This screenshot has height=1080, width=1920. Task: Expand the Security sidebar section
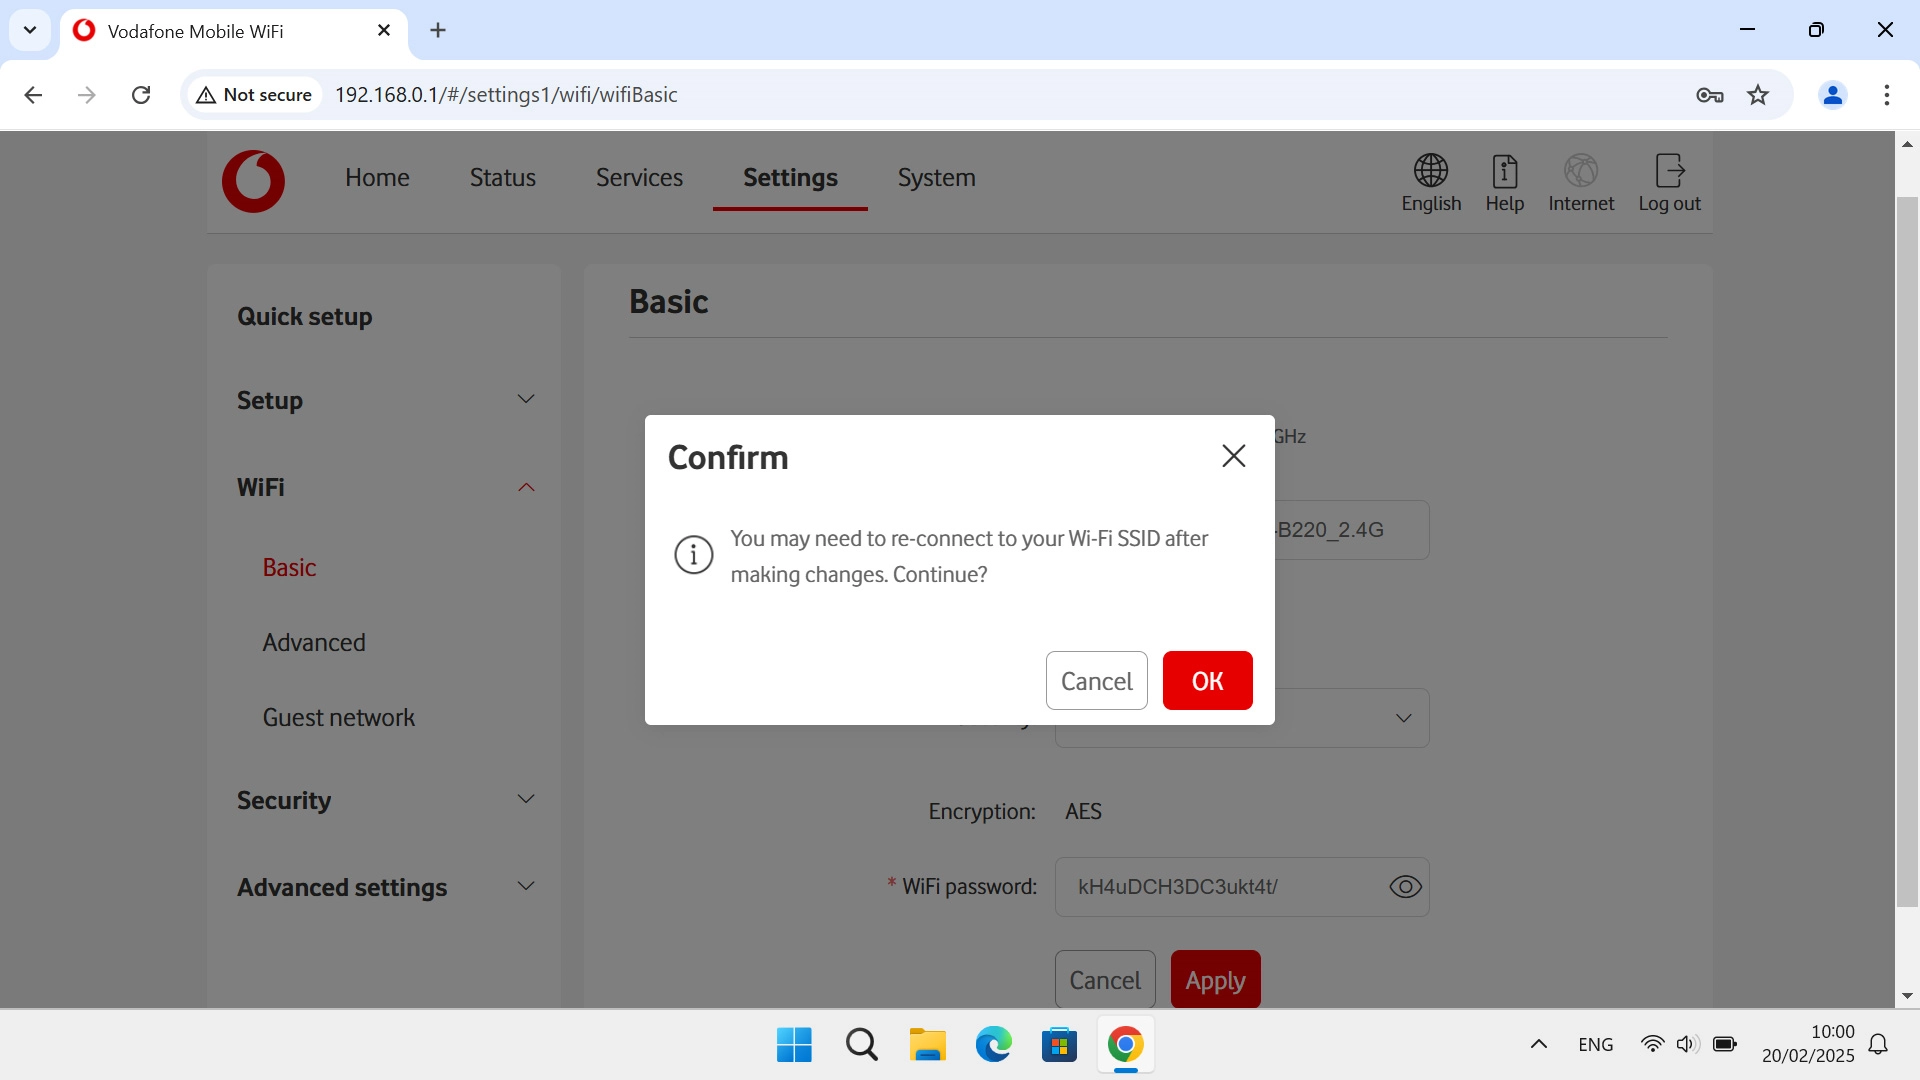pyautogui.click(x=525, y=800)
